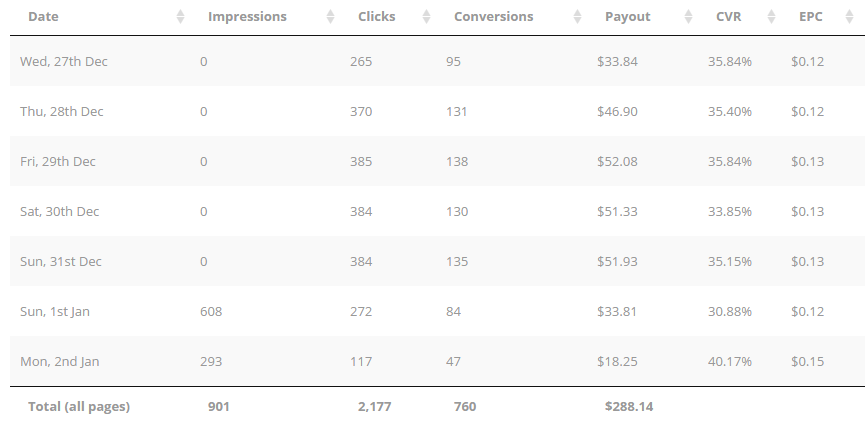Click the Date column header text
Image resolution: width=865 pixels, height=425 pixels.
coord(43,17)
